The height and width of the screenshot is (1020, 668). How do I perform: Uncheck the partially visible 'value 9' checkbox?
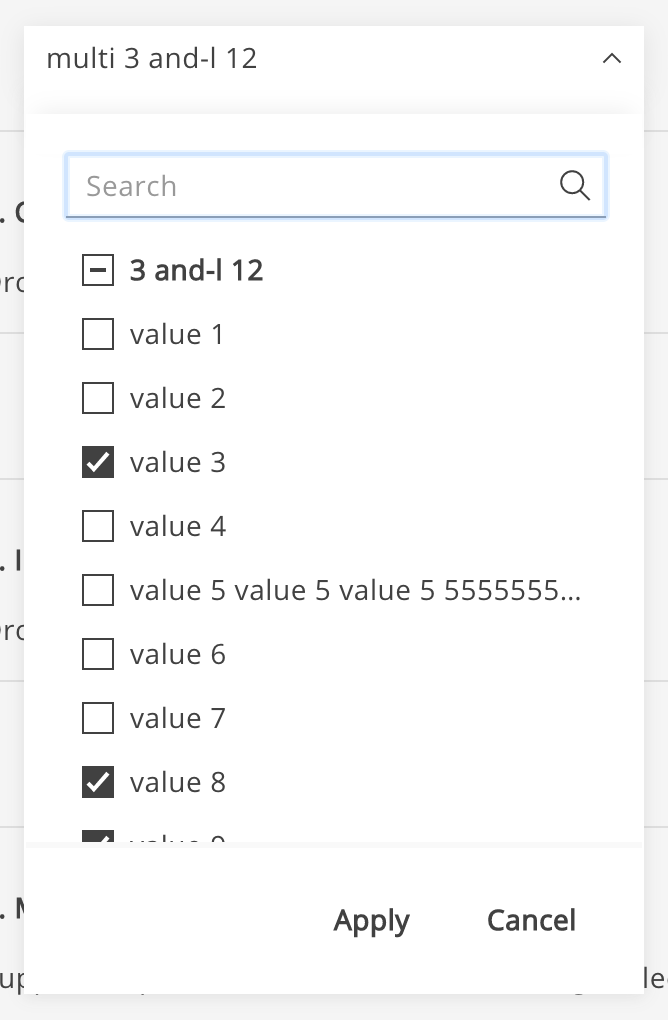[97, 840]
